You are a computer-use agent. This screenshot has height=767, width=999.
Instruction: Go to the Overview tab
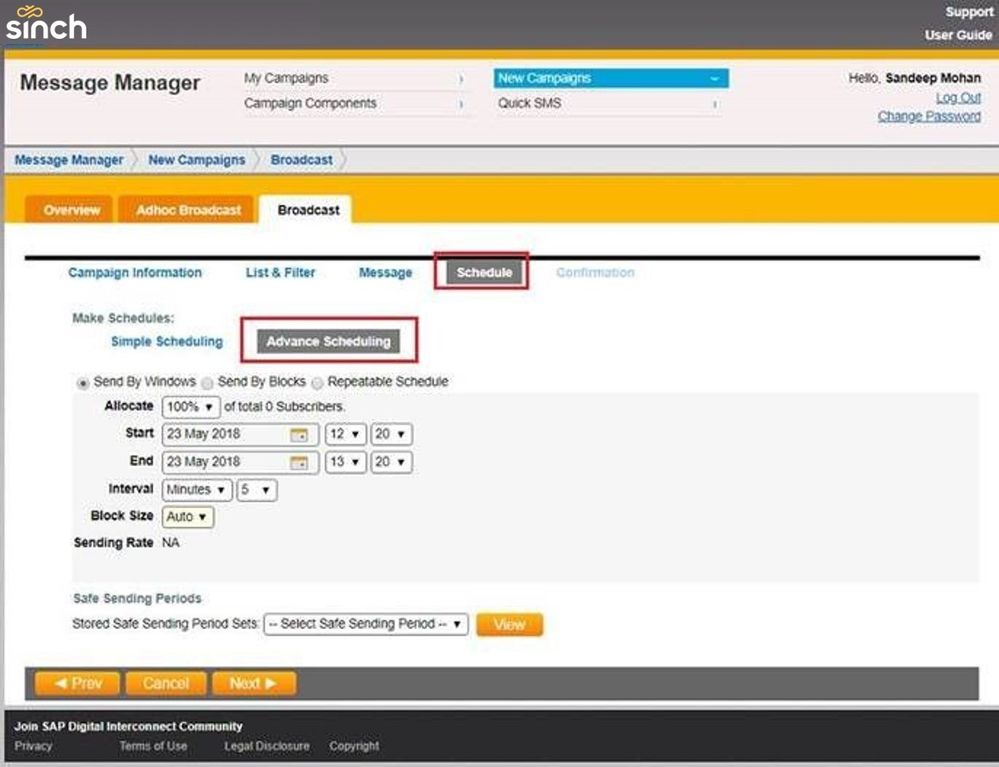click(72, 210)
